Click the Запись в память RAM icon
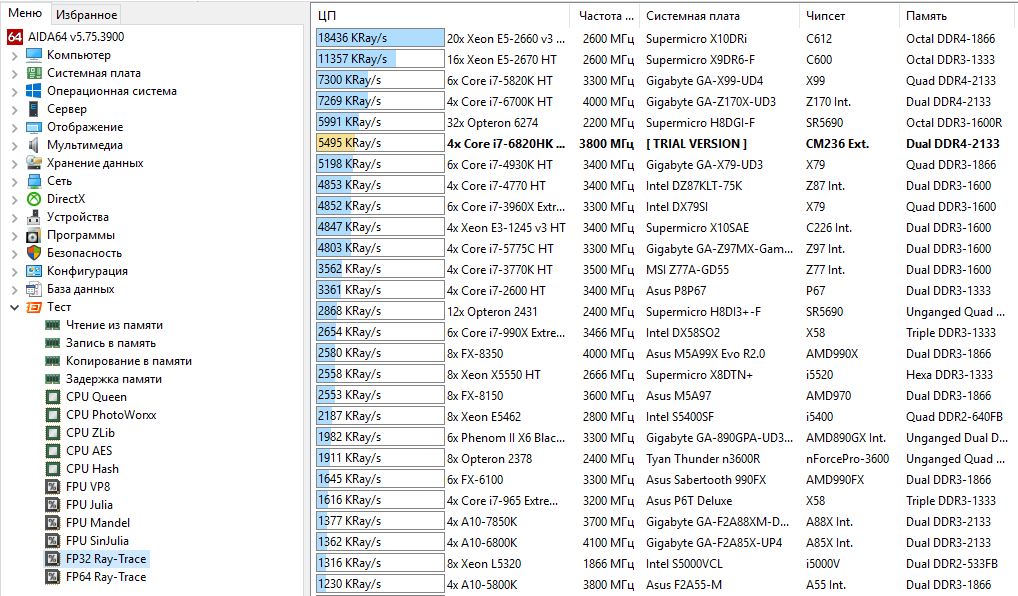 [x=53, y=343]
